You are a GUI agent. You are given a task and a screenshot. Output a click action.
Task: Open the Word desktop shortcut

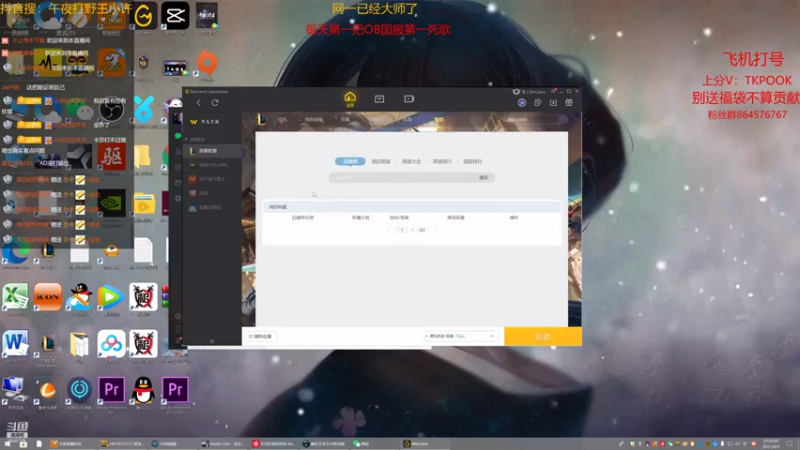pos(15,343)
